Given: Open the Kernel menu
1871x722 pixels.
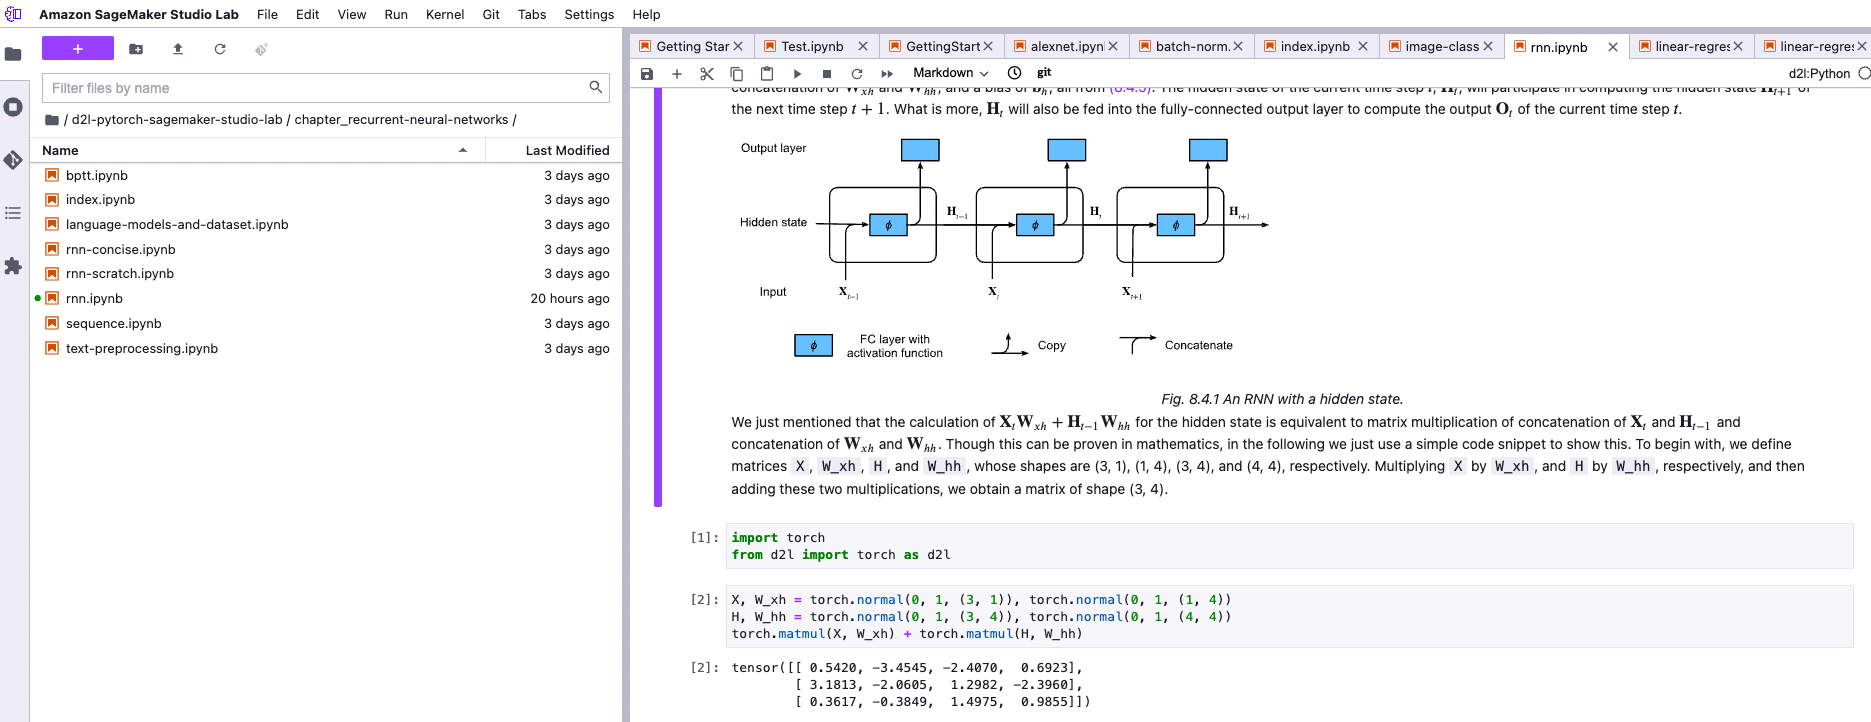Looking at the screenshot, I should coord(444,14).
